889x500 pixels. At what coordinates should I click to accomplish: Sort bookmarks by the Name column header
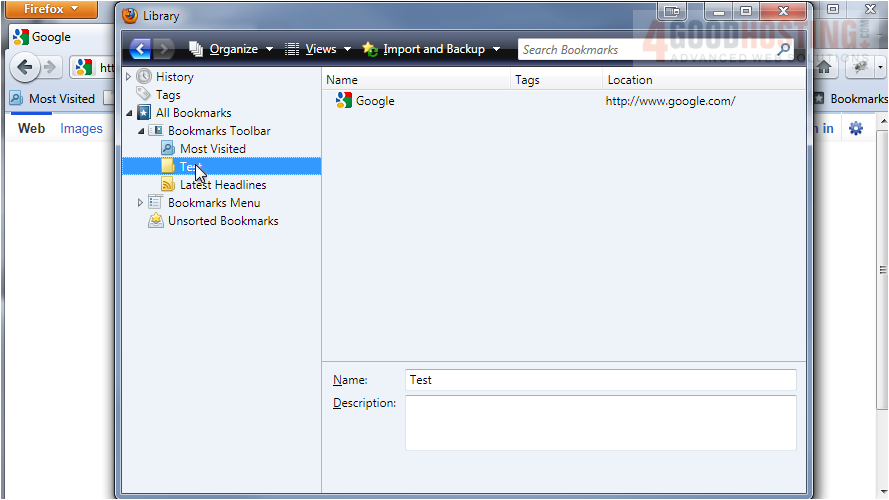tap(415, 80)
